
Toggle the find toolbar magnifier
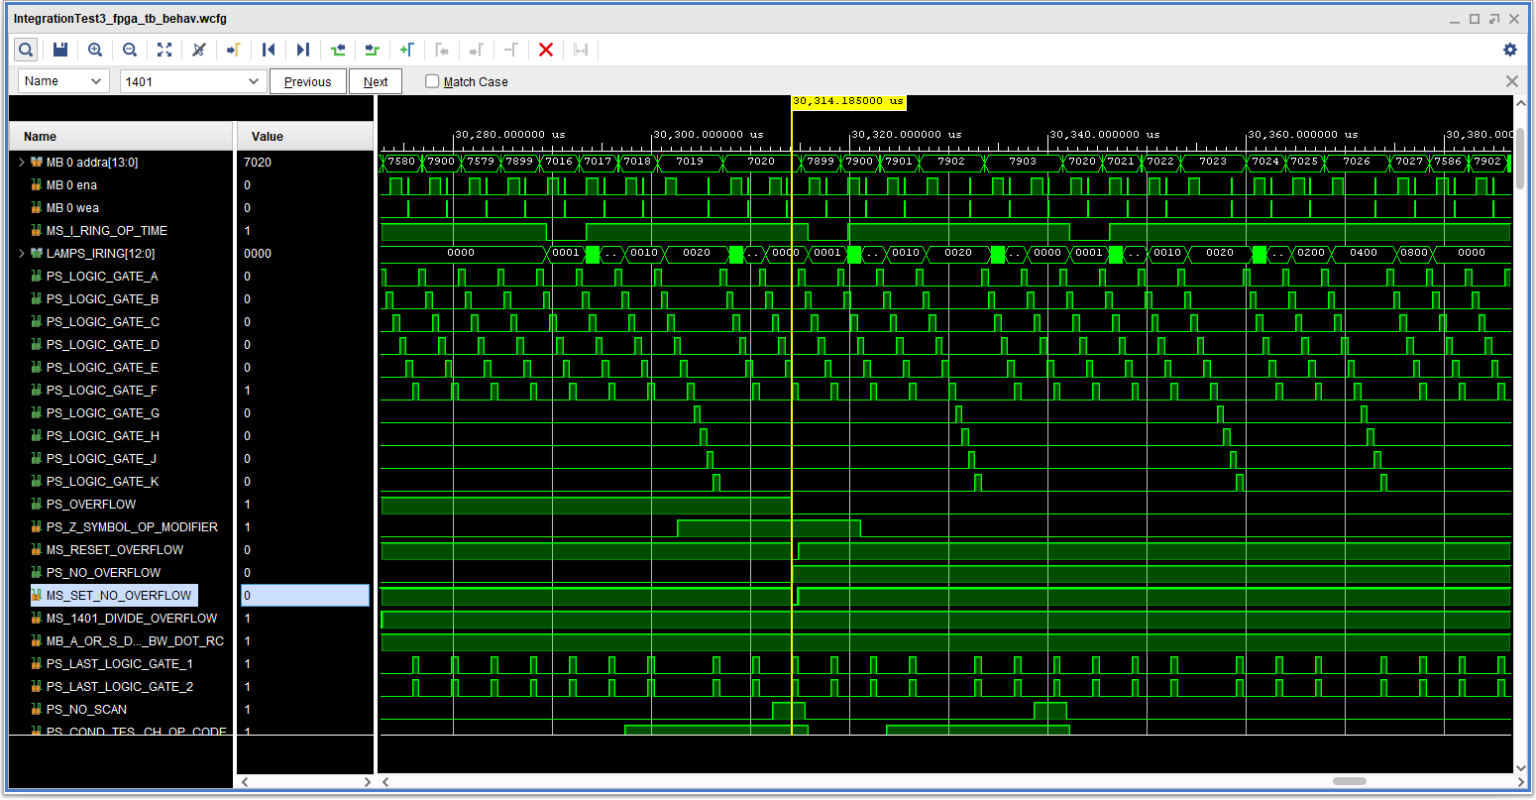(25, 49)
